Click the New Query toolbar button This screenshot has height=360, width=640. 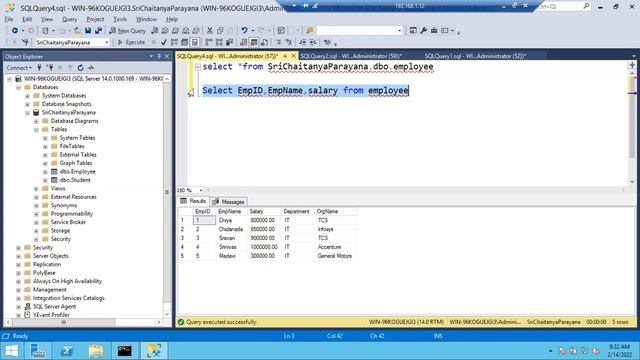tap(127, 31)
